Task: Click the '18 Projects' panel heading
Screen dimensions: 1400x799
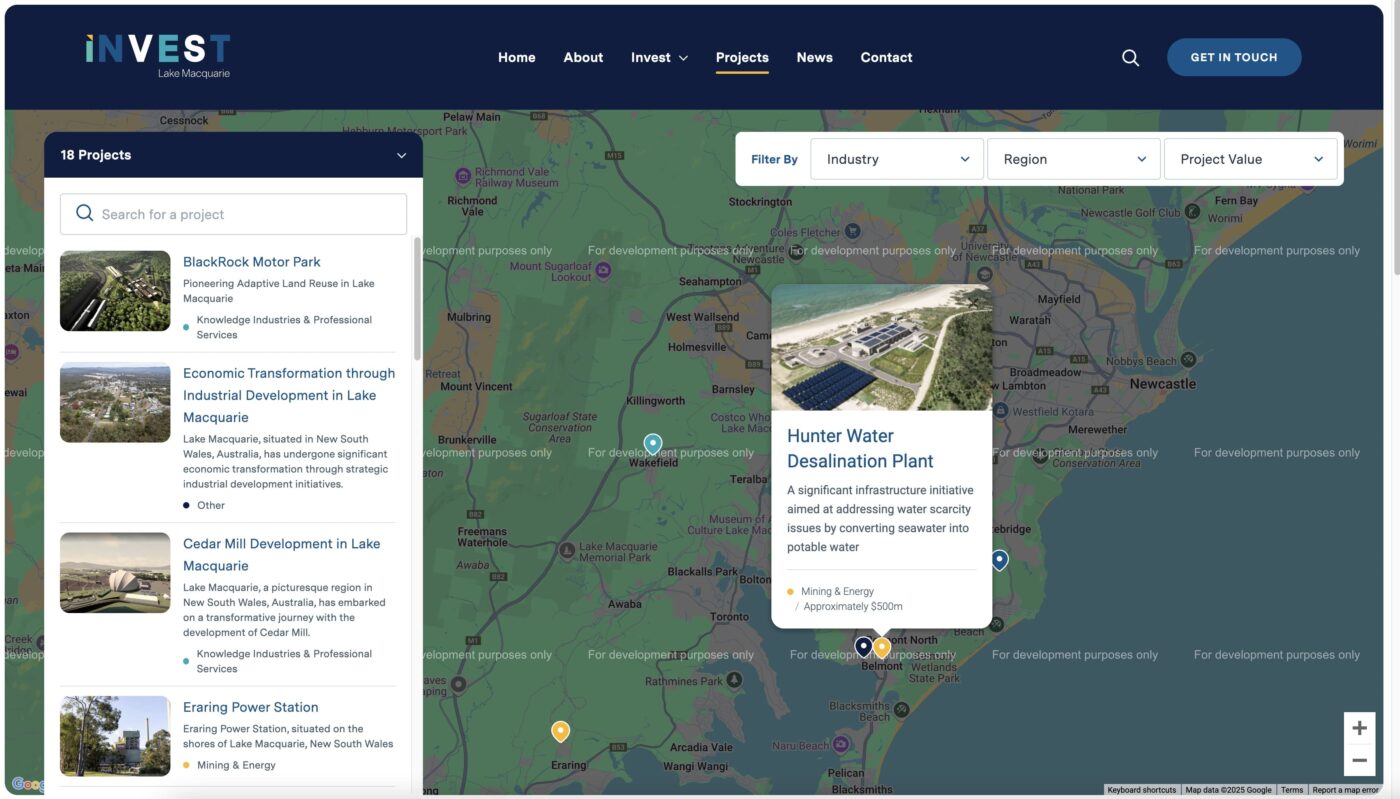Action: click(96, 155)
